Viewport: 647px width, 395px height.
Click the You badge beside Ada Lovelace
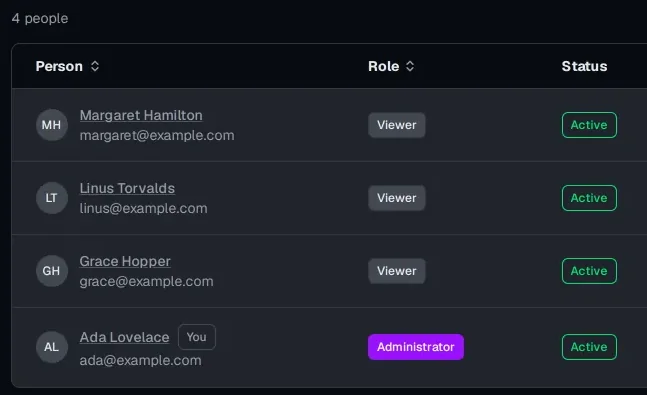point(196,337)
